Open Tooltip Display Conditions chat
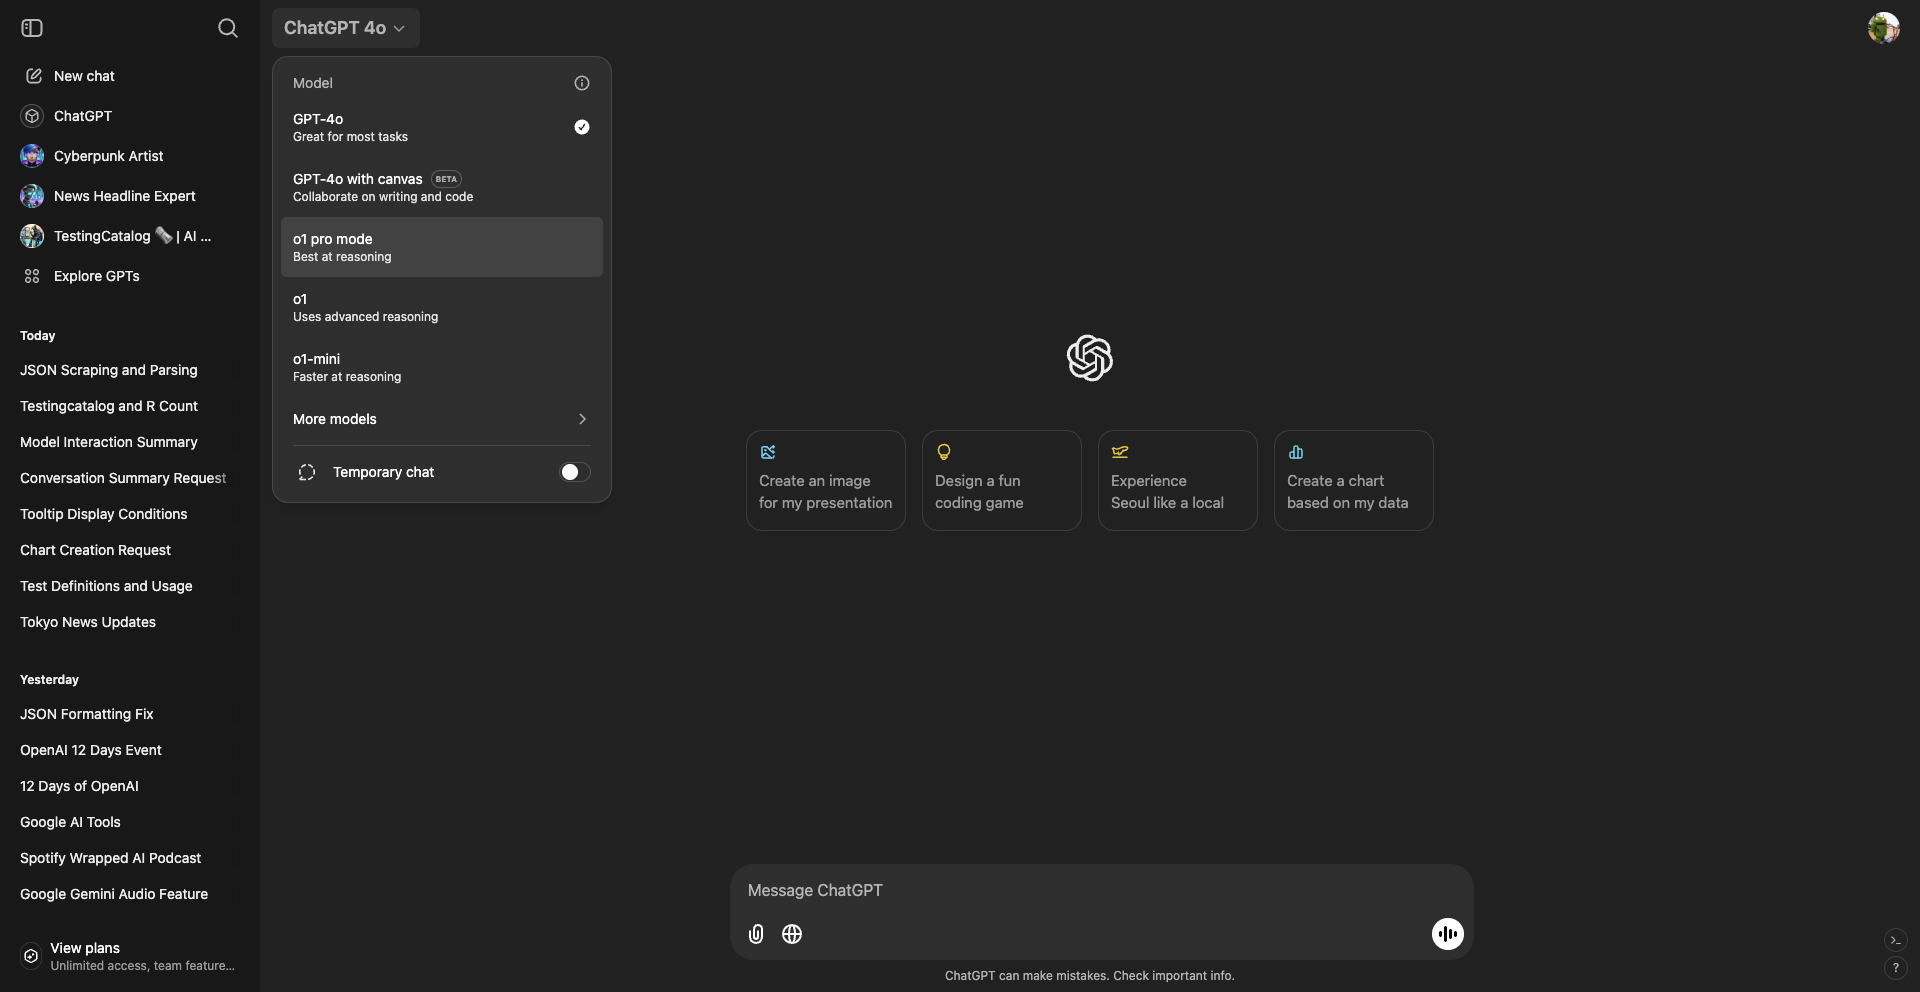Screen dimensions: 1920x992 coord(130,514)
